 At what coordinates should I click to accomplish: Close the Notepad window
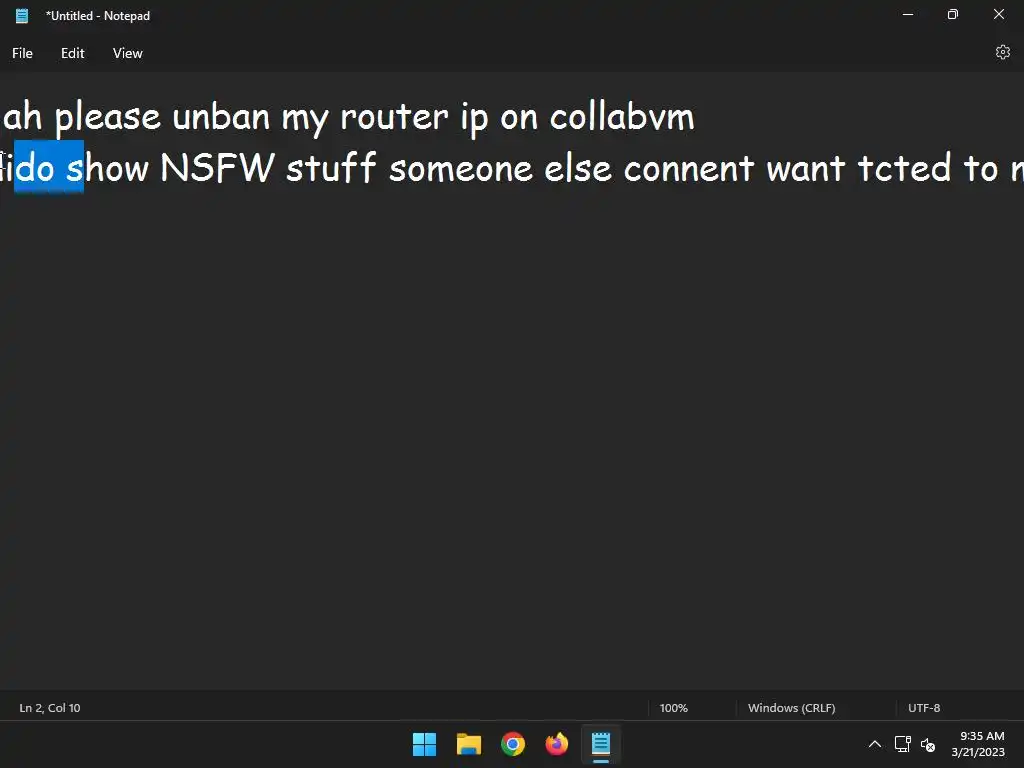(999, 14)
